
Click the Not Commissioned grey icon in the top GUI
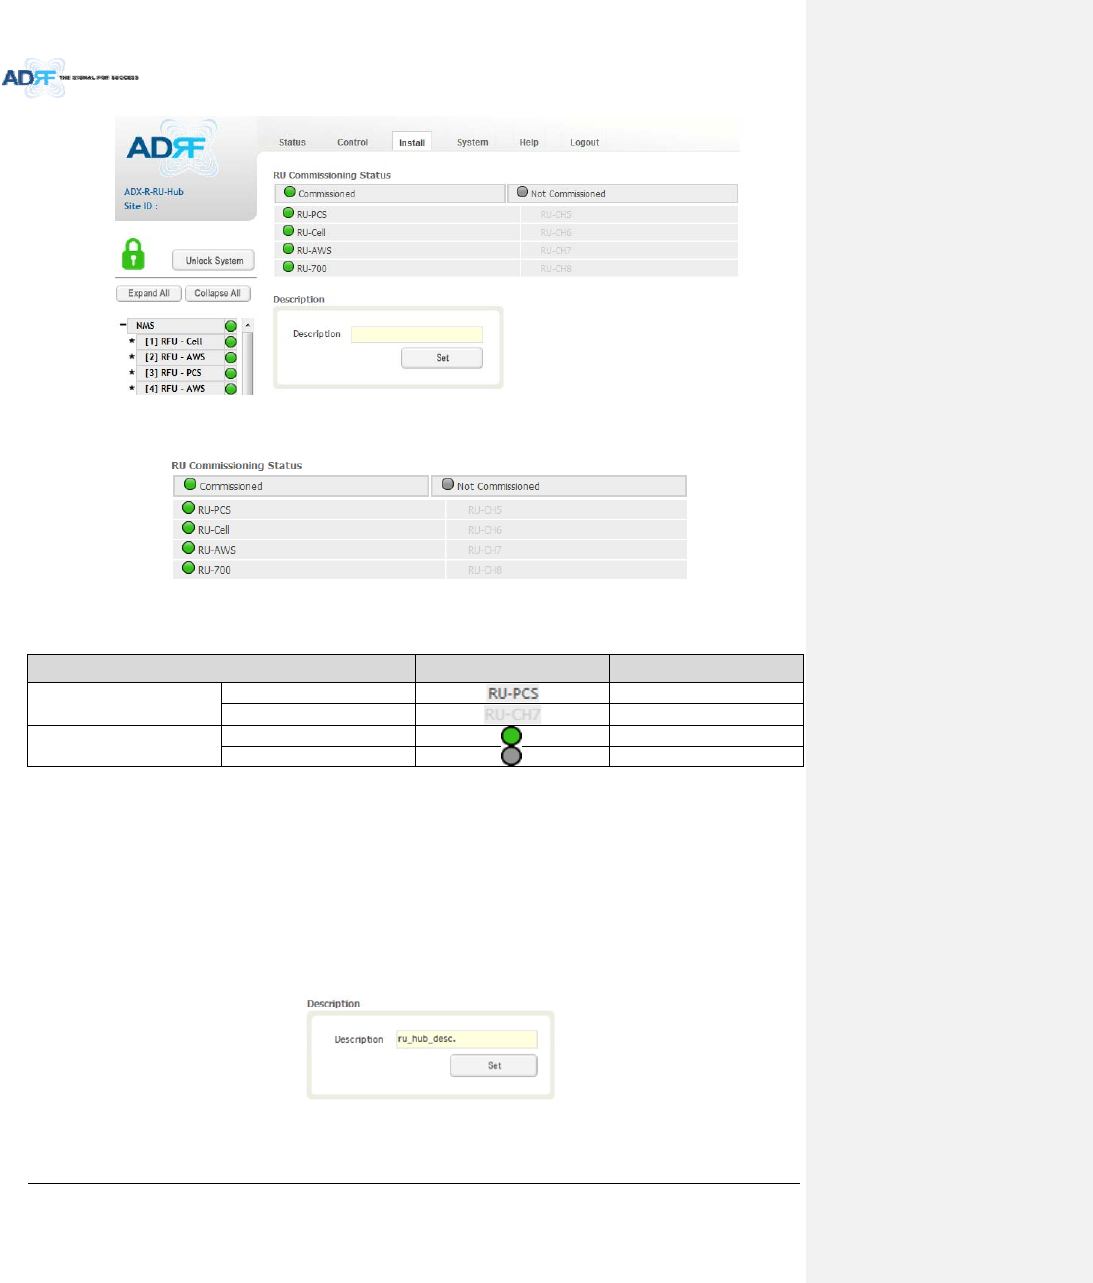pyautogui.click(x=522, y=192)
